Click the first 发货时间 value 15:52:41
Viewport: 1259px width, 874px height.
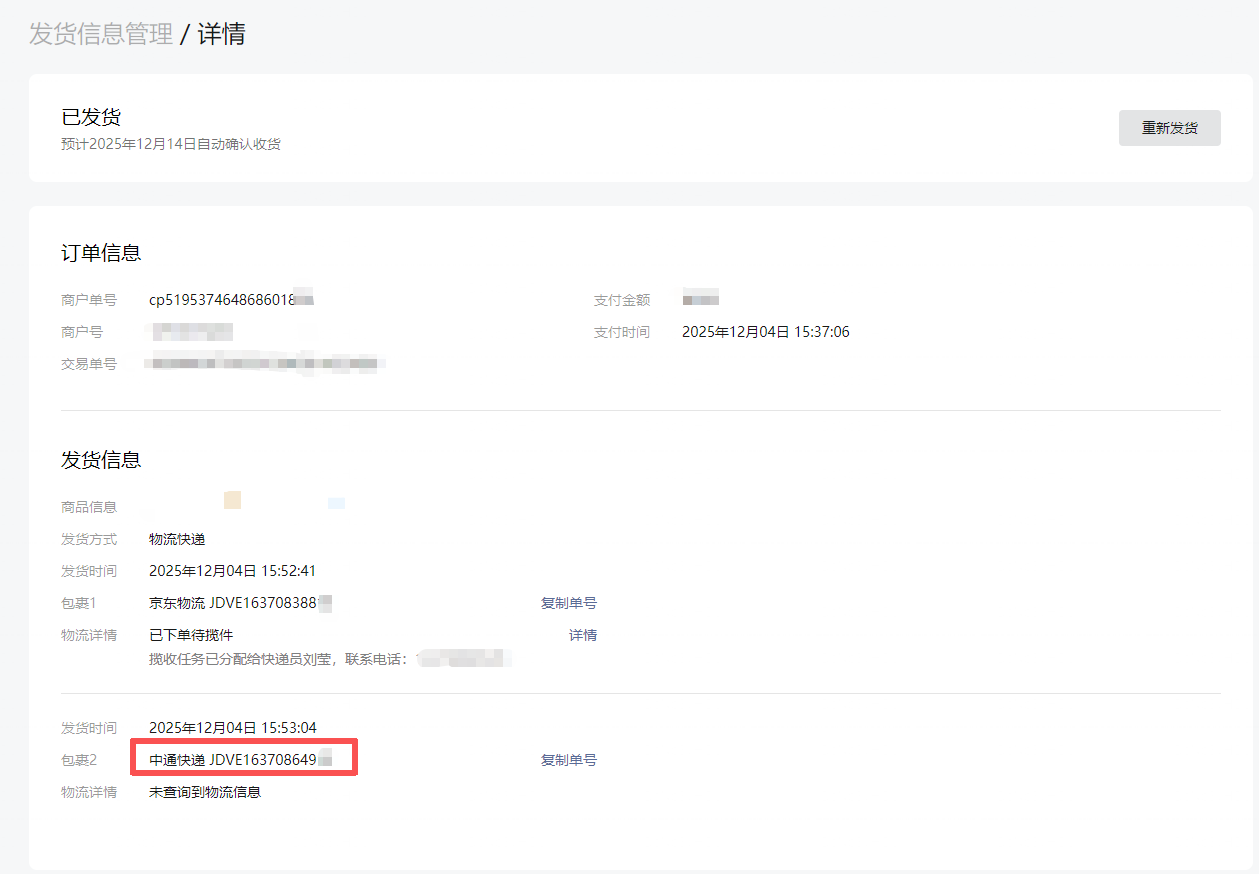(232, 571)
